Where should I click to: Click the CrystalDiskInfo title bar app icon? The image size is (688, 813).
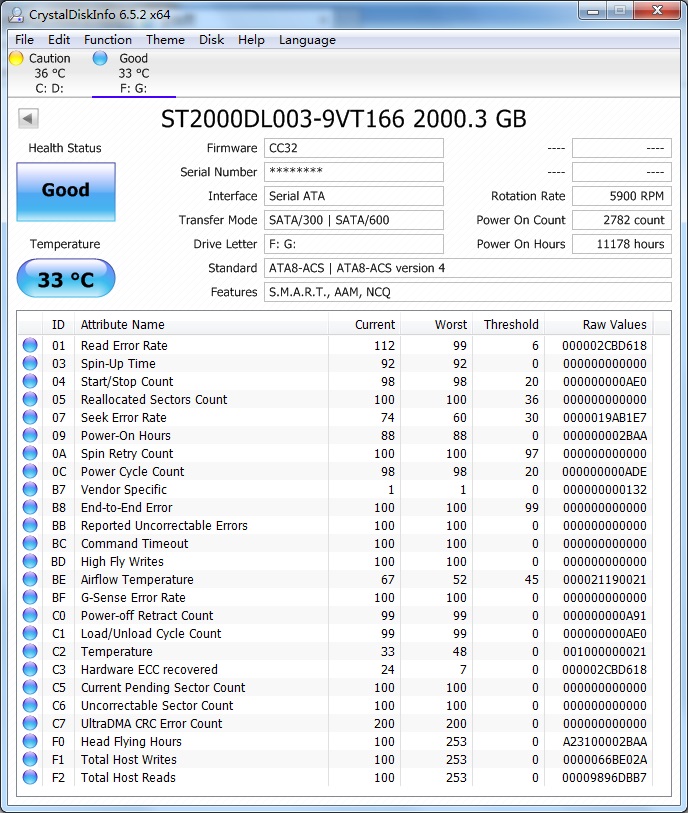[16, 15]
